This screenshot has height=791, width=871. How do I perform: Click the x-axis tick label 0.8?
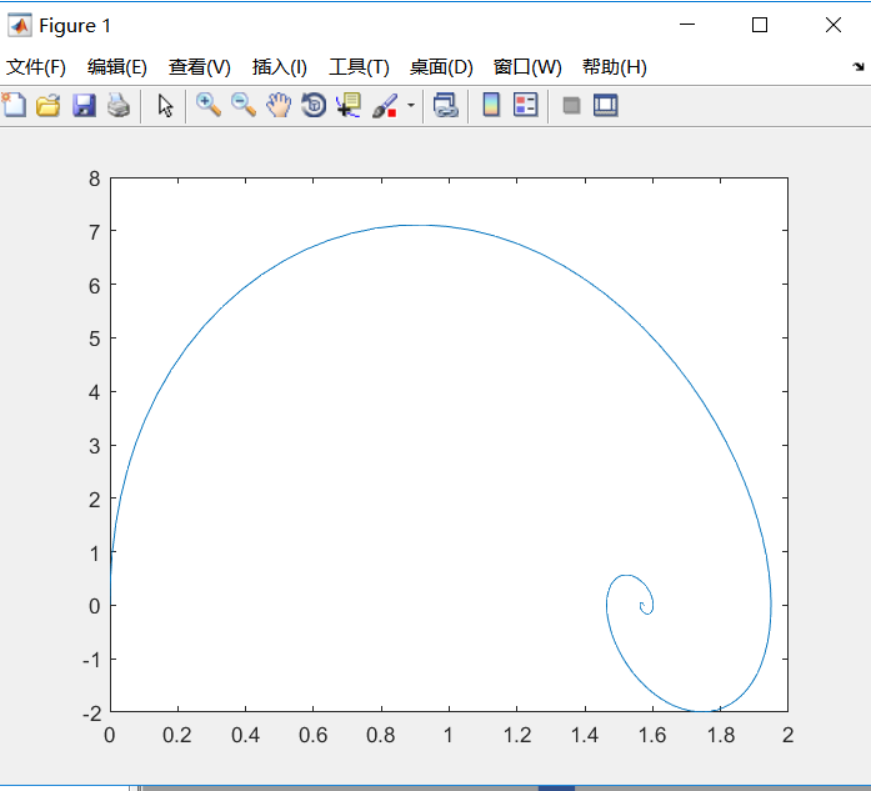381,735
